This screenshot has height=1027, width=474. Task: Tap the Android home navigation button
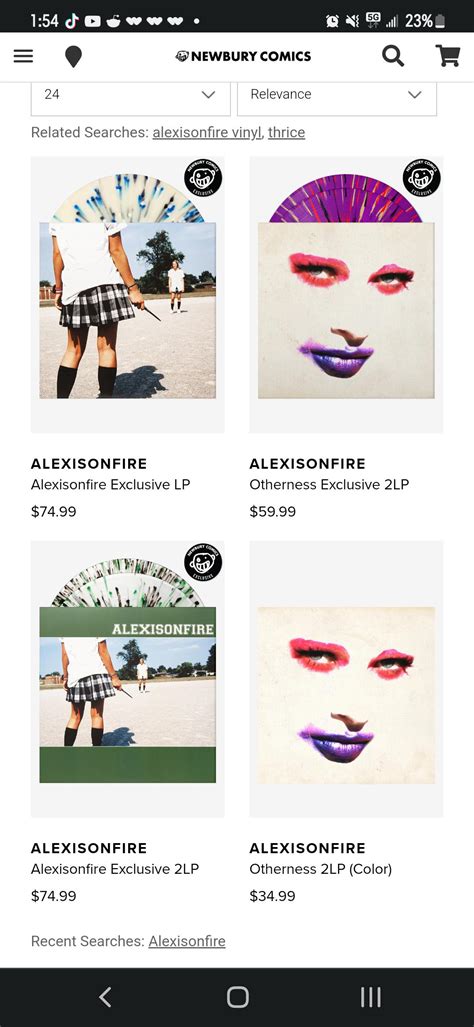tap(238, 997)
